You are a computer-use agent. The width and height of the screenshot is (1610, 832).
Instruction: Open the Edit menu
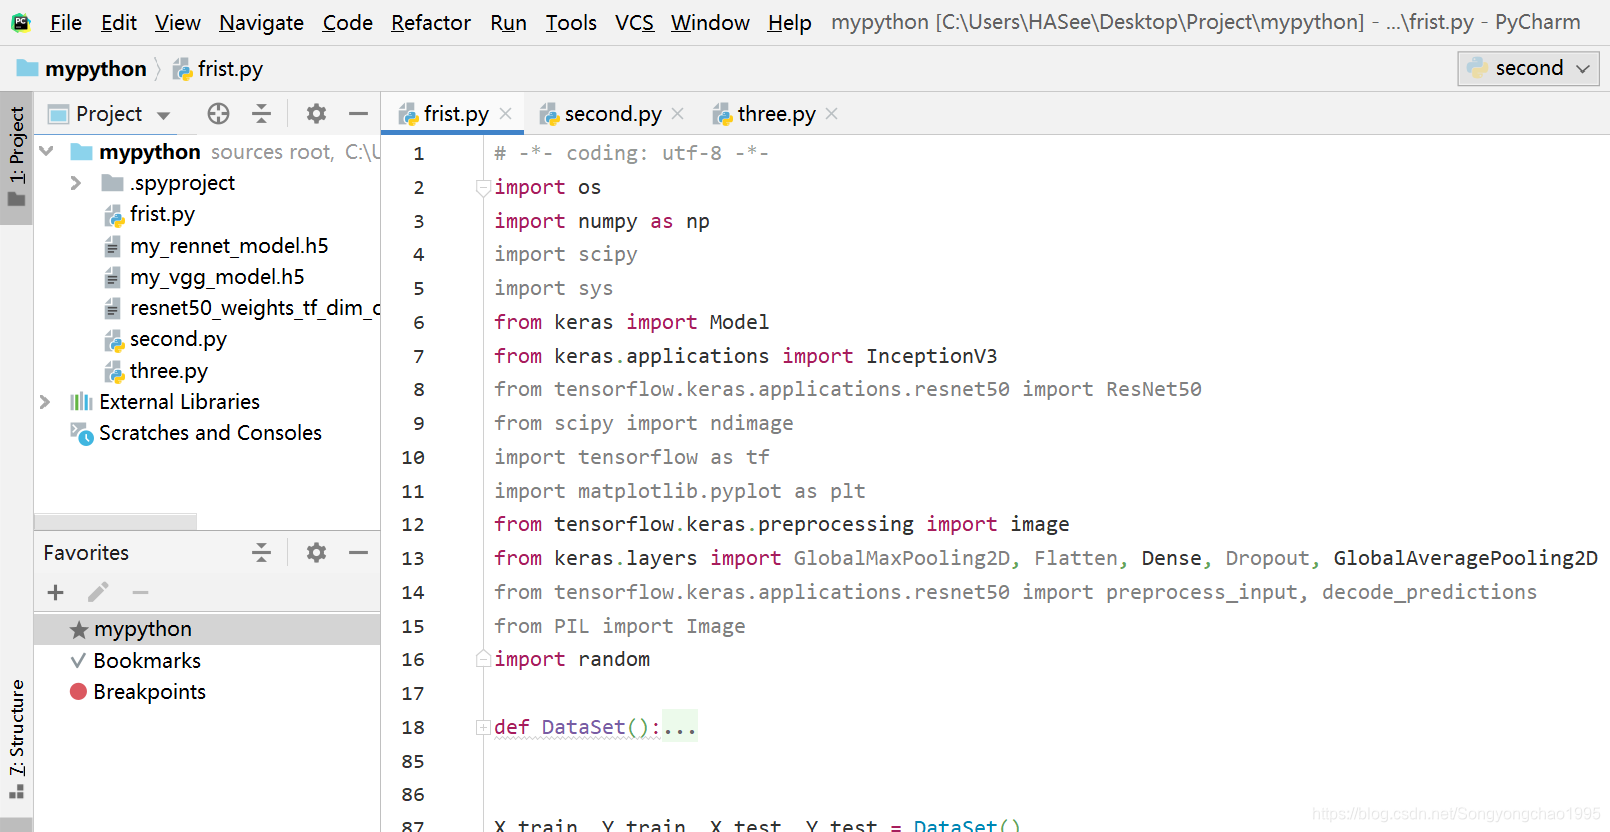click(x=119, y=22)
